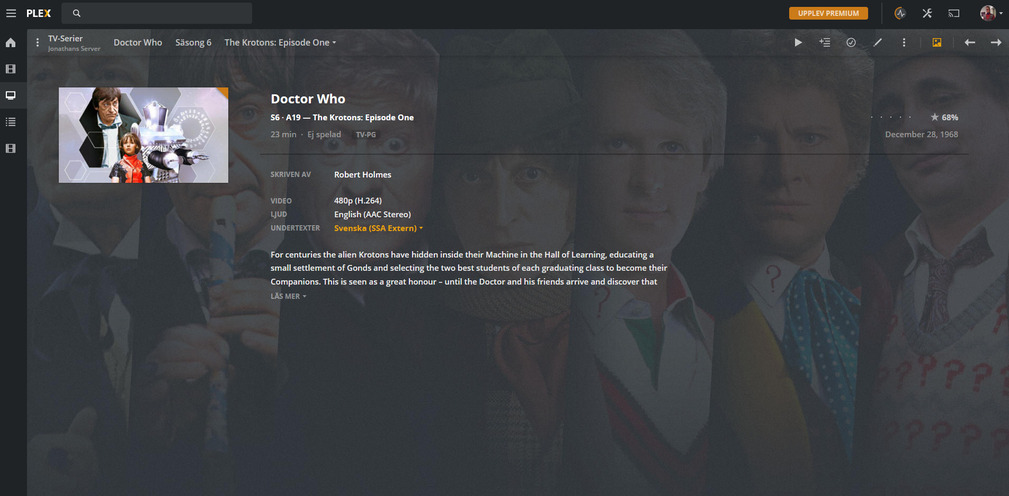
Task: Rate the episode using the star dots
Action: pyautogui.click(x=891, y=117)
